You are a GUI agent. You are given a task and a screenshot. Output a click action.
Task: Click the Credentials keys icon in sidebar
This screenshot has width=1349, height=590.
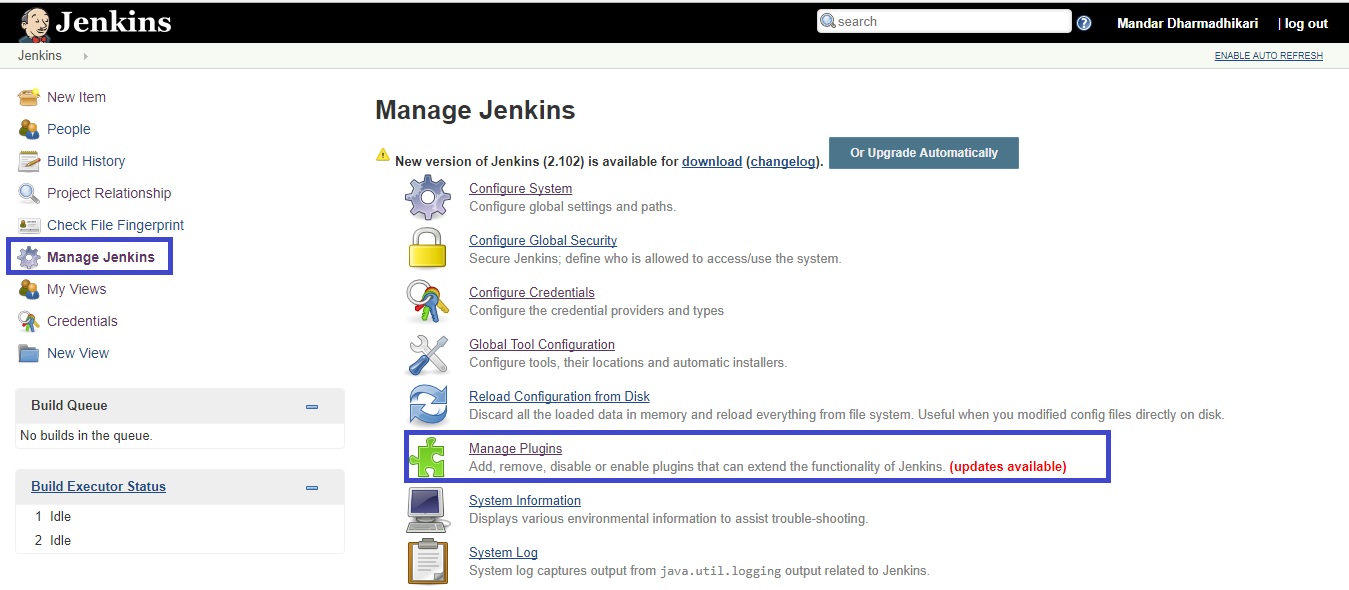pyautogui.click(x=29, y=321)
